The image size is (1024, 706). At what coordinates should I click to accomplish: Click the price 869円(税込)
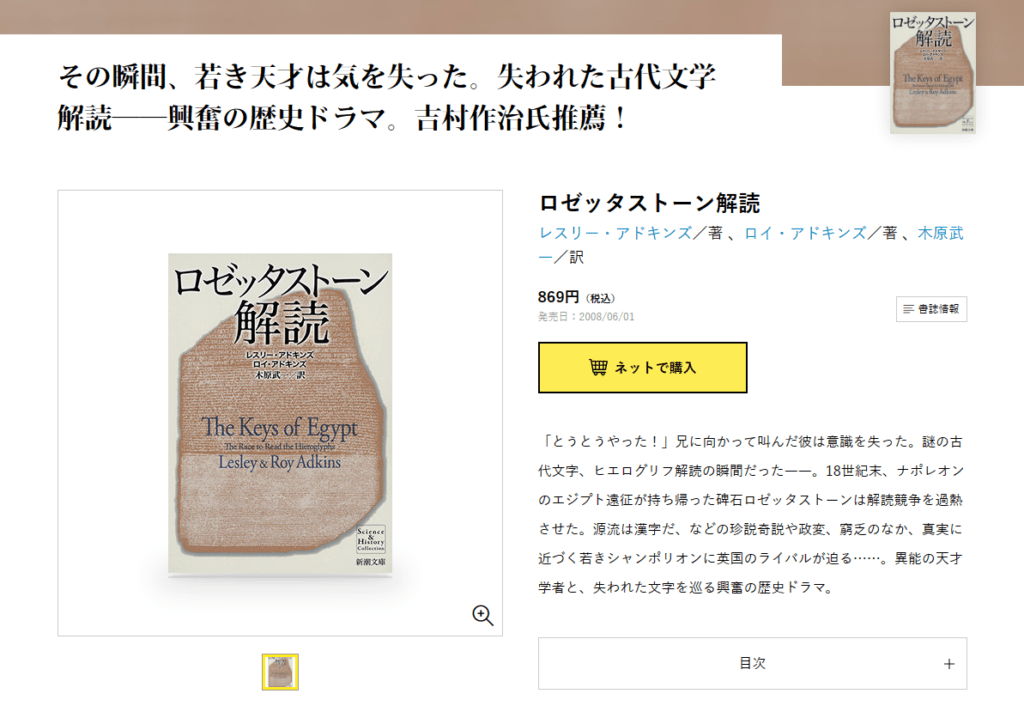[576, 297]
